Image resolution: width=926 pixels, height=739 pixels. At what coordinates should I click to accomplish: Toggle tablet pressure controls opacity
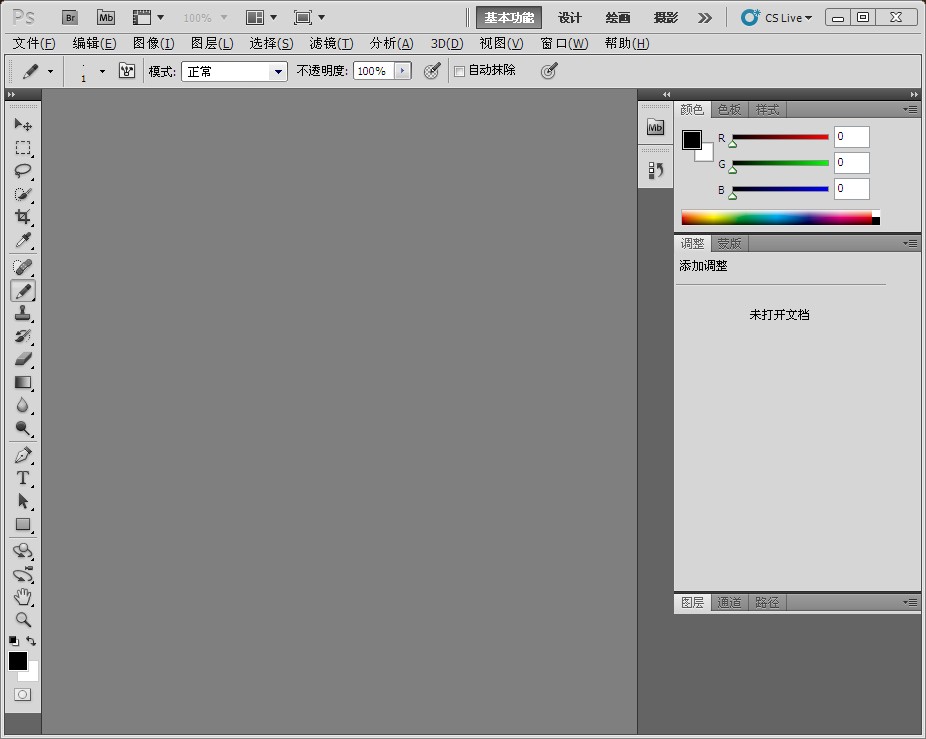coord(432,71)
